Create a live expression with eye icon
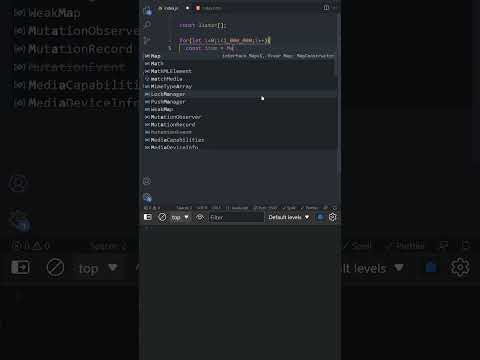 click(200, 217)
